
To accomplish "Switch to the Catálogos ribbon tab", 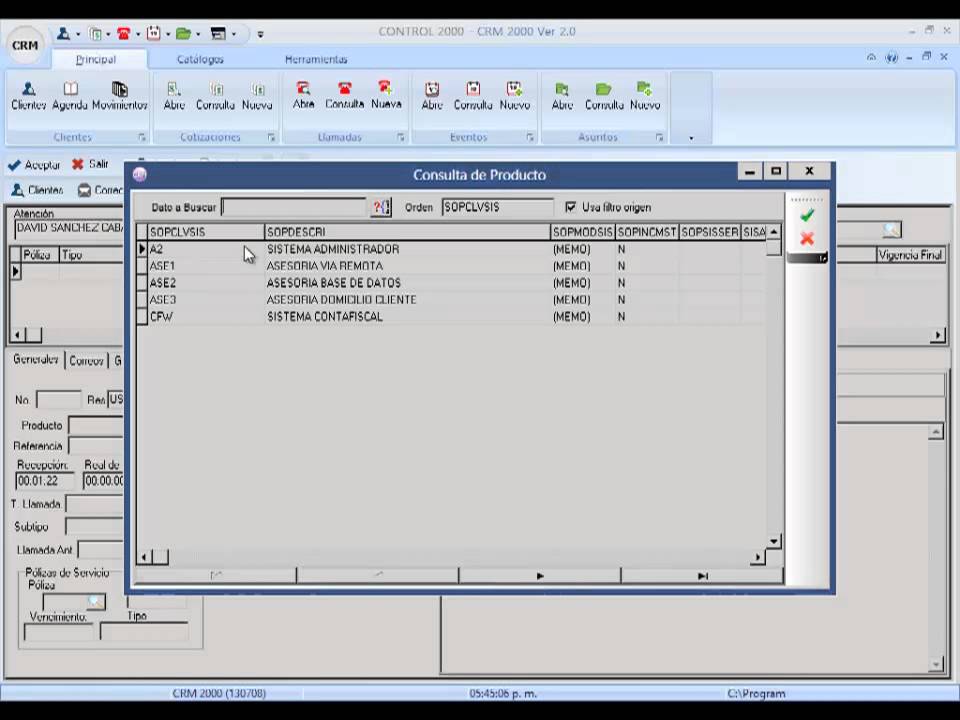I will coord(200,59).
